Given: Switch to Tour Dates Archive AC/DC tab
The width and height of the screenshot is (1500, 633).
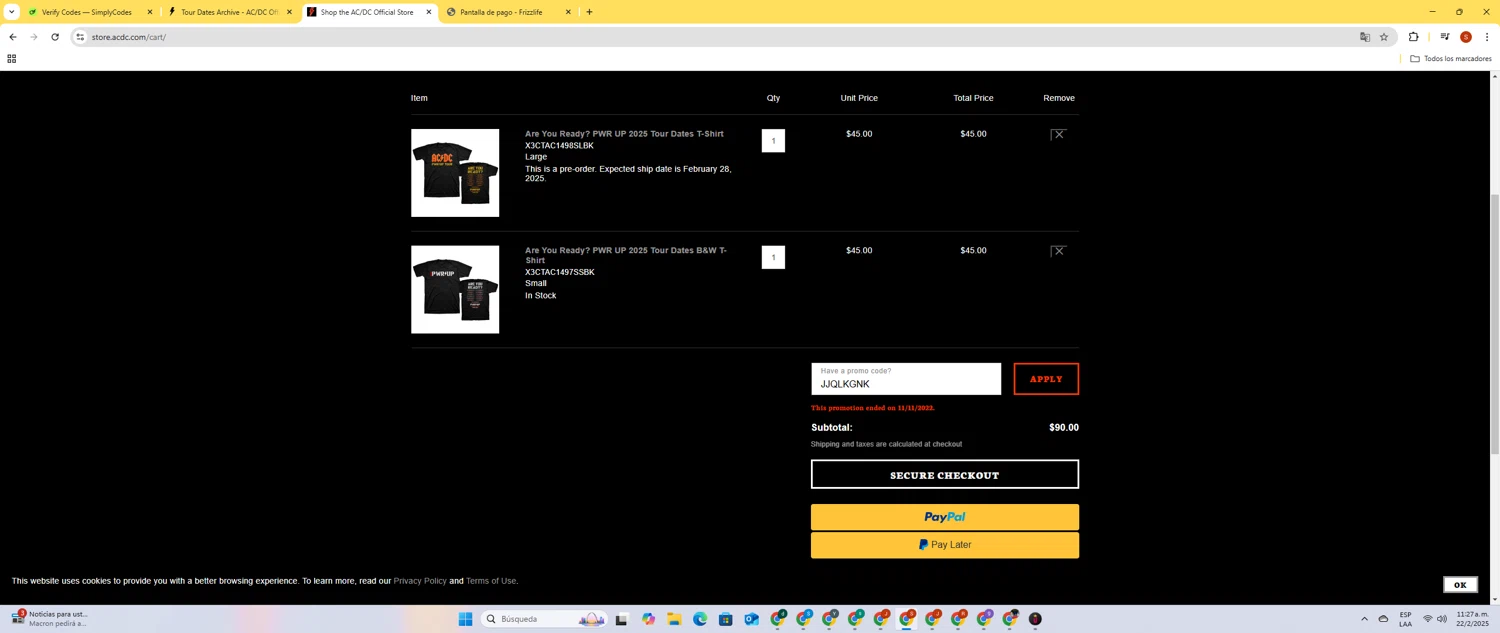Looking at the screenshot, I should tap(228, 12).
